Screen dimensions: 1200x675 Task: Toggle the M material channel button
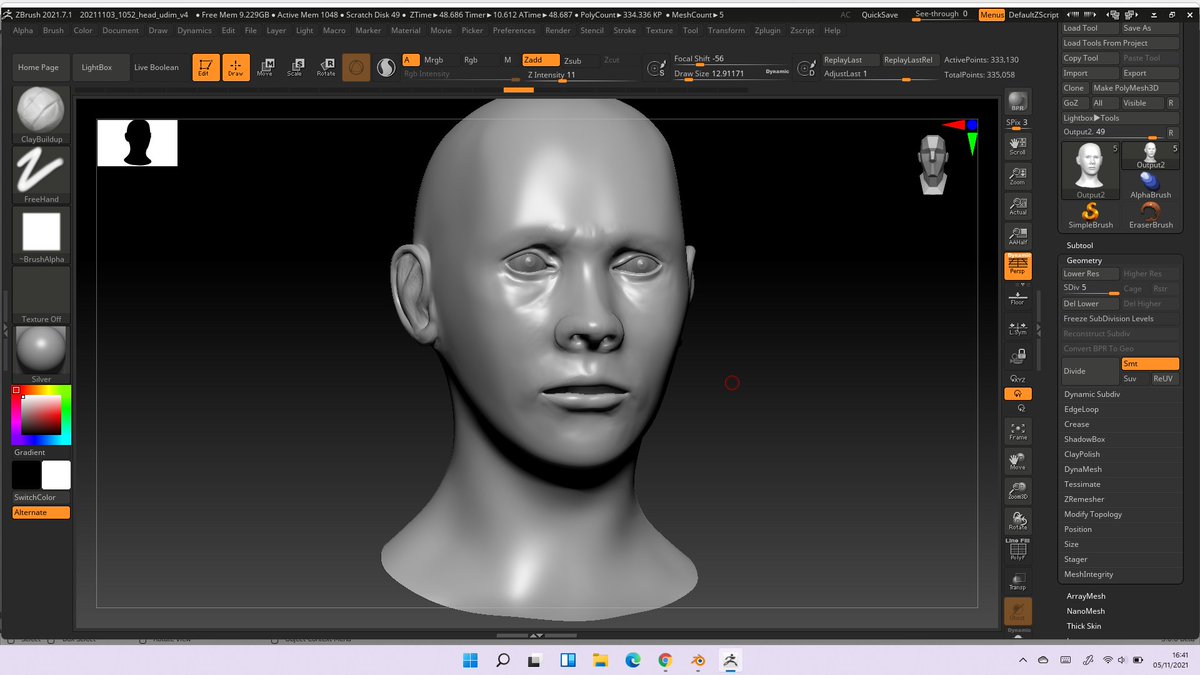[x=507, y=60]
